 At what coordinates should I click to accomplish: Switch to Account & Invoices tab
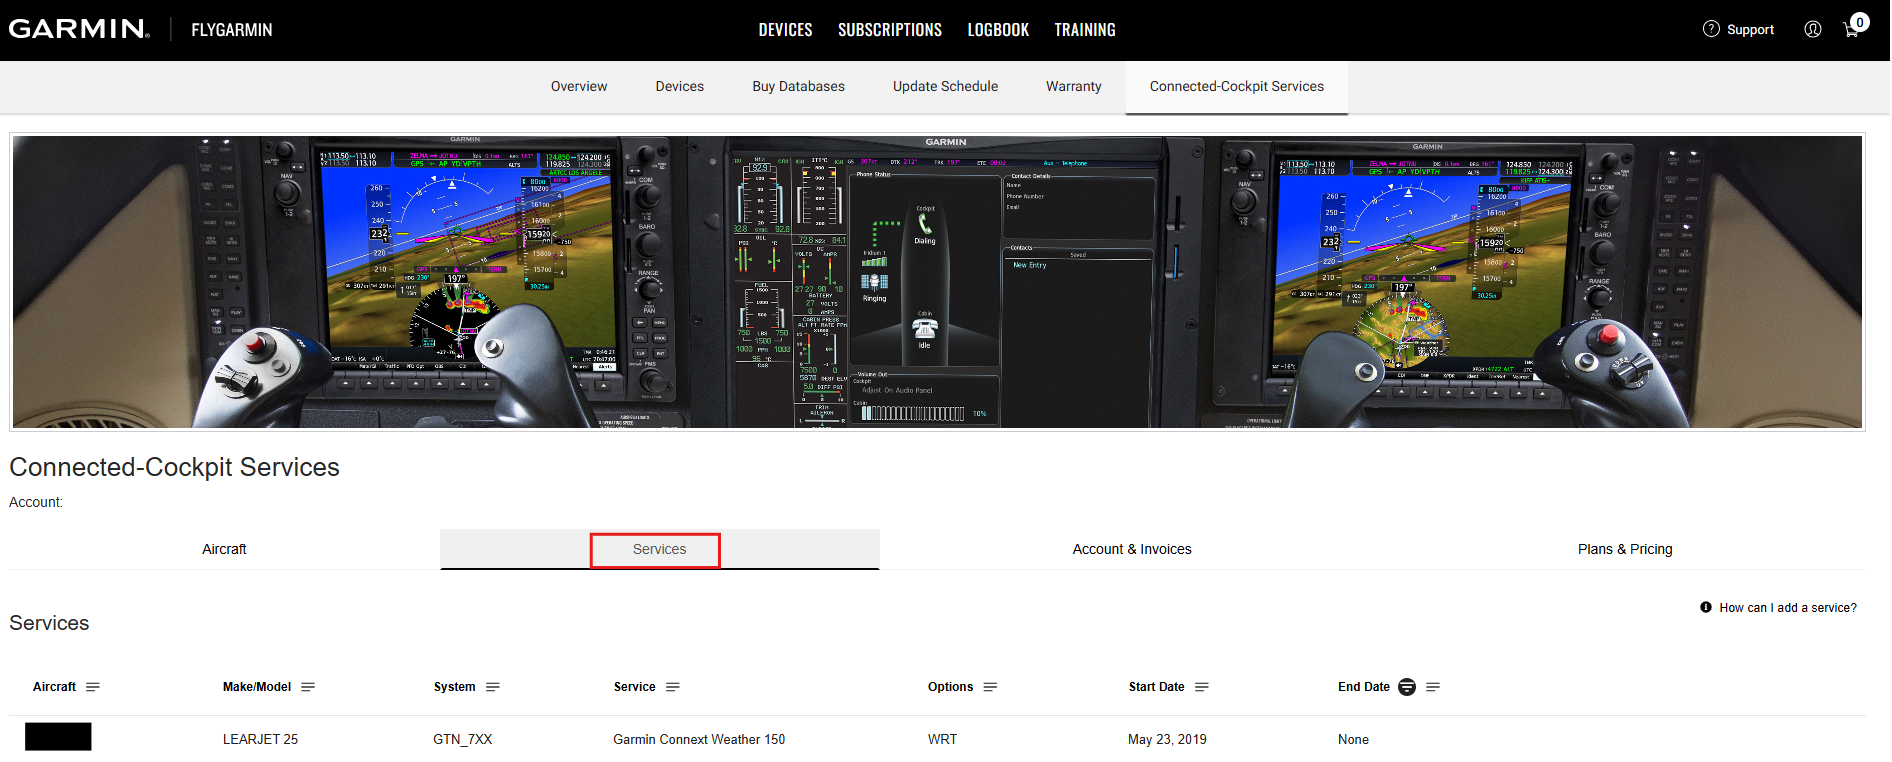(1132, 549)
